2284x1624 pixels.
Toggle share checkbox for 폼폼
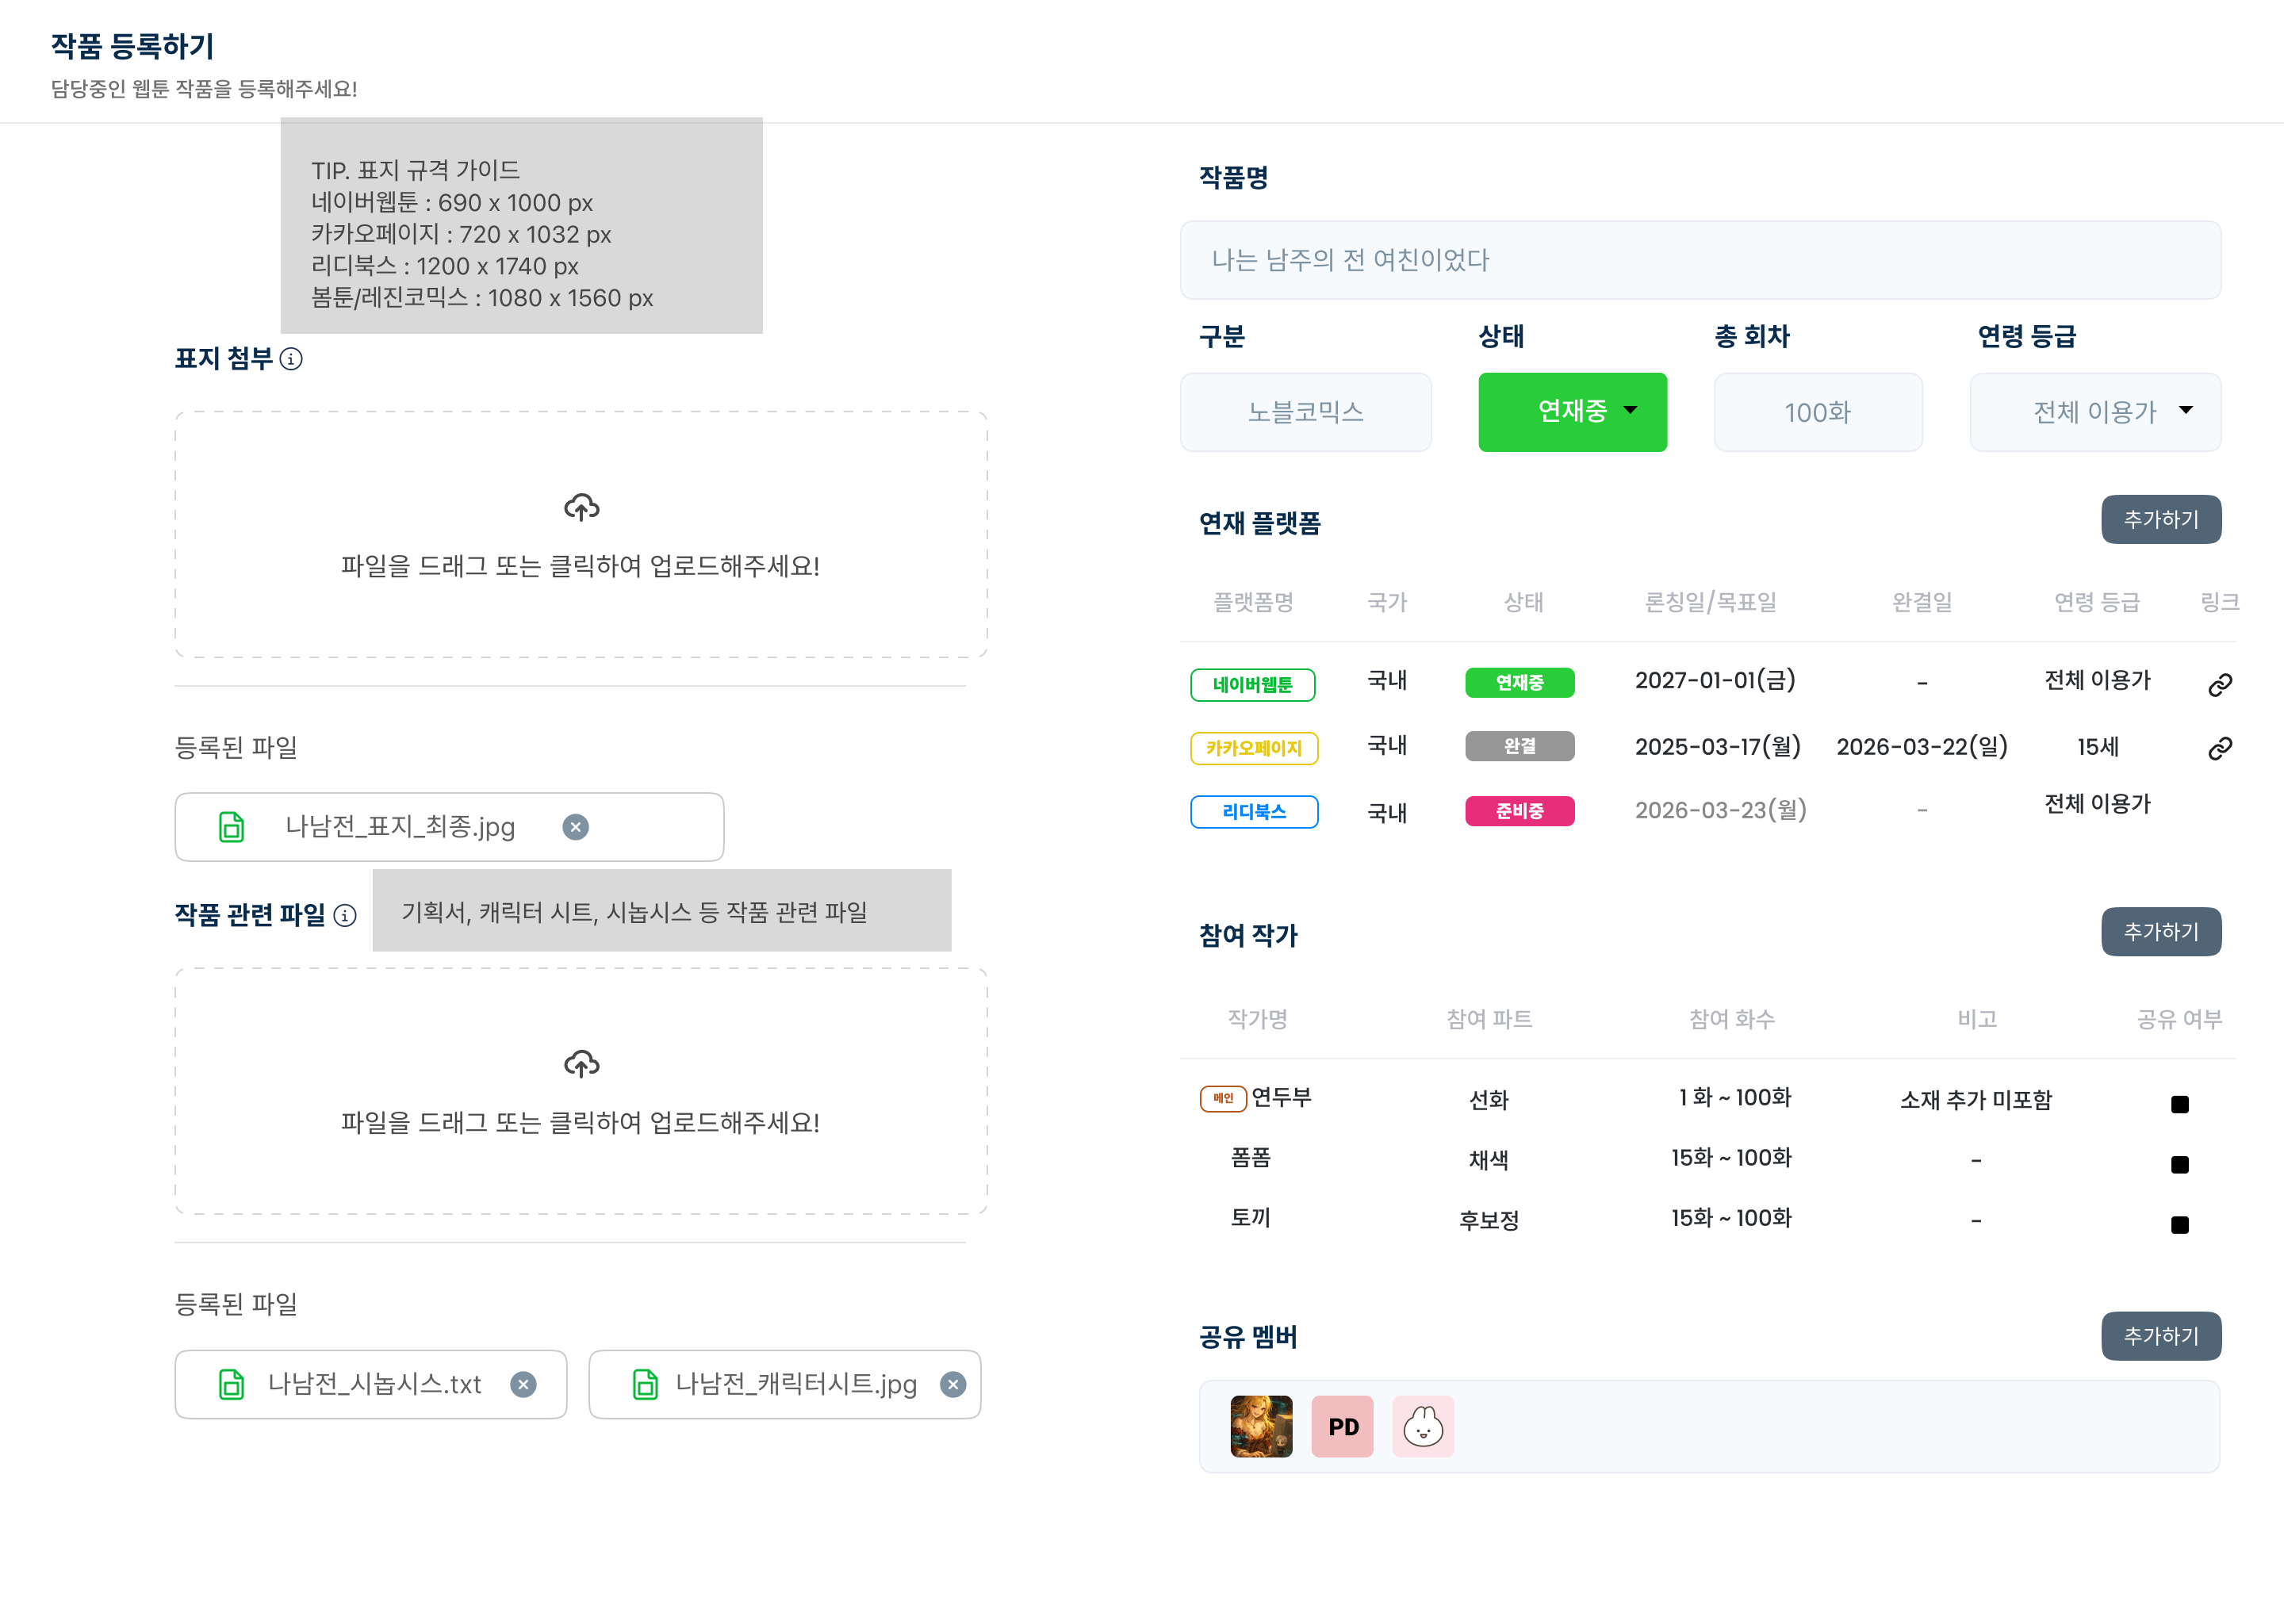[2179, 1164]
